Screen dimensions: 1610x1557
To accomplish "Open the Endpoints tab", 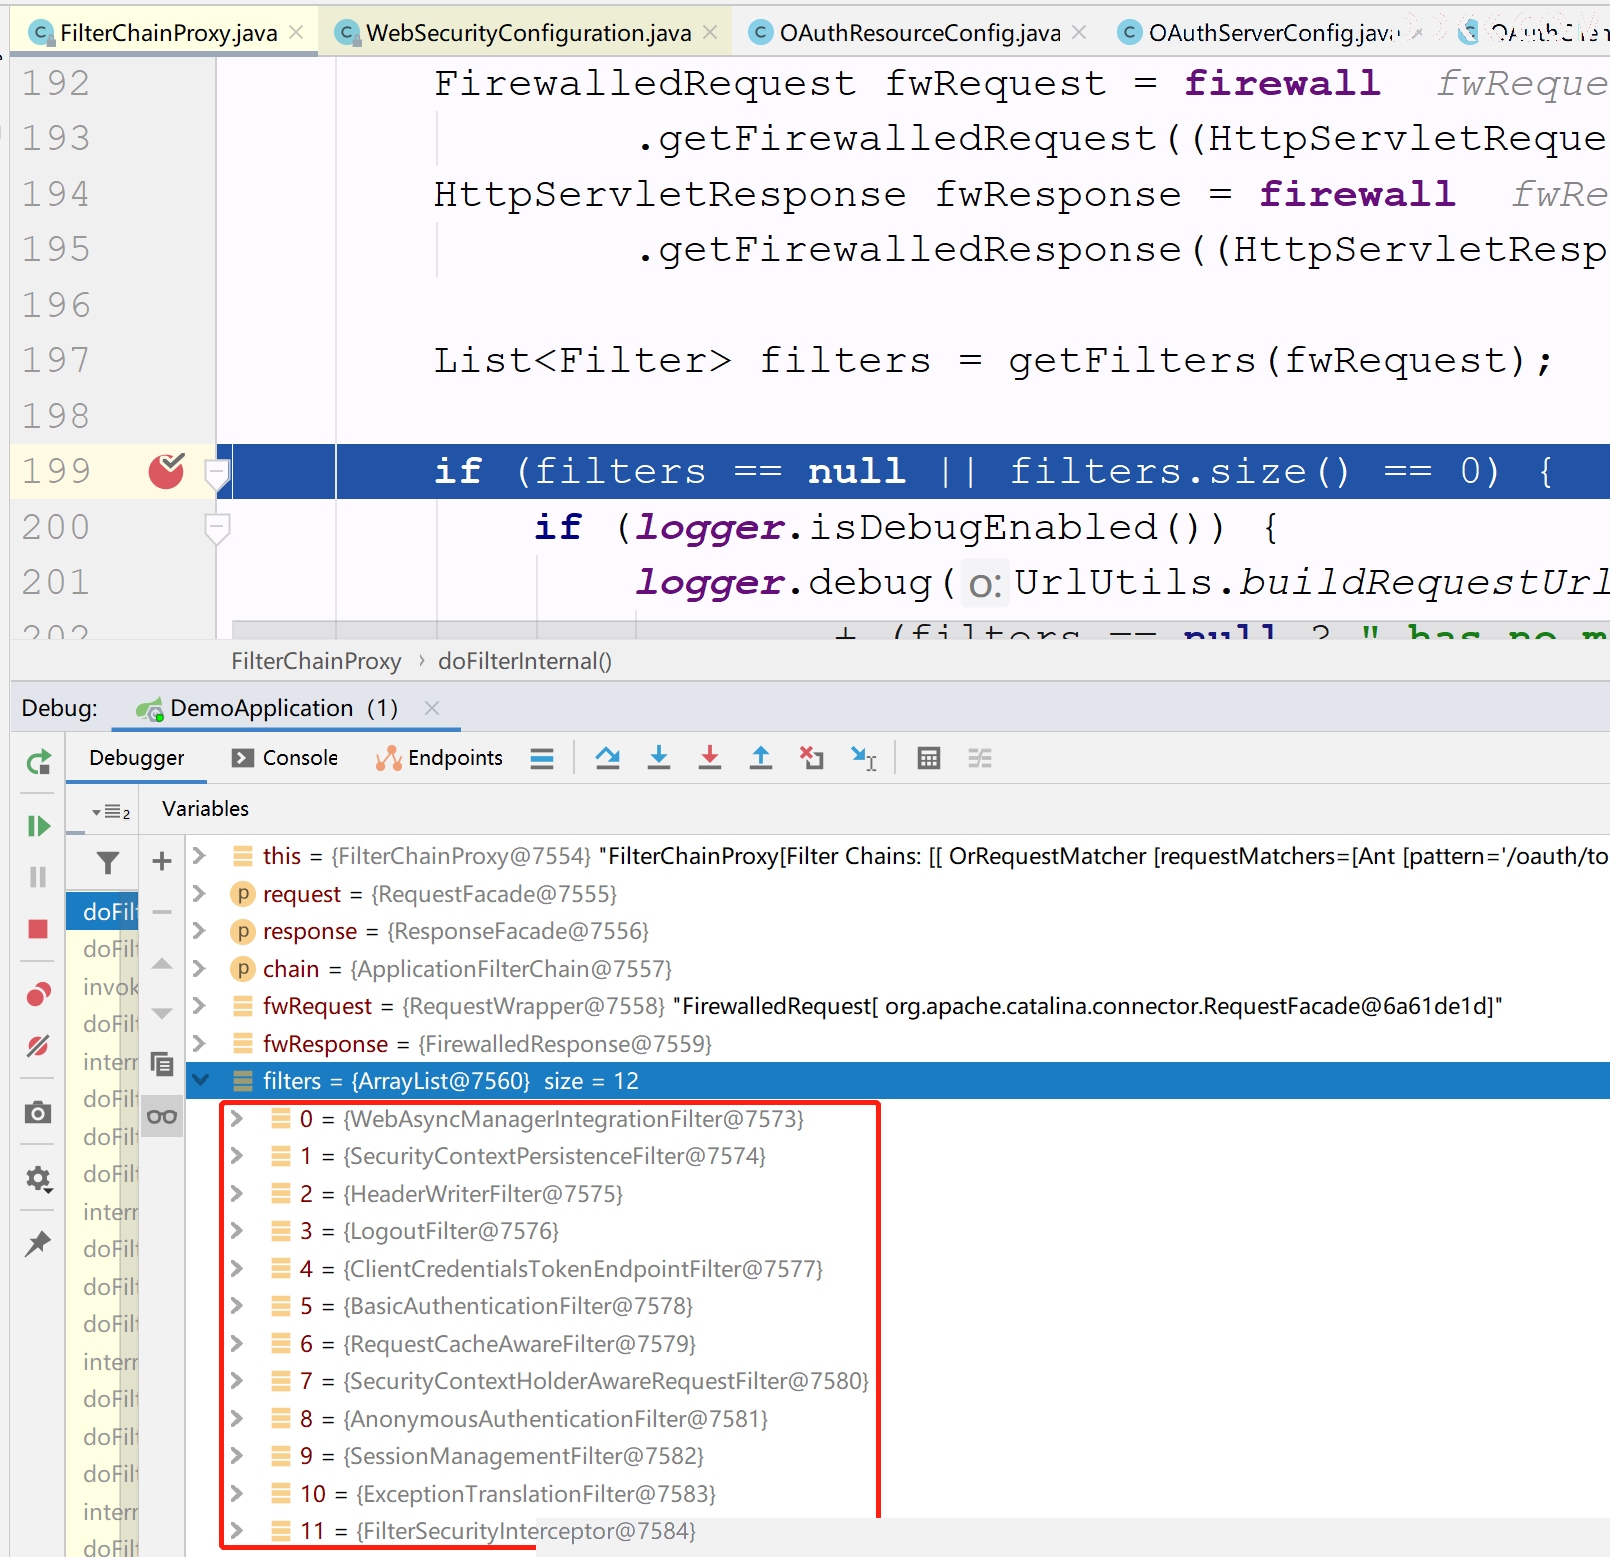I will click(439, 758).
